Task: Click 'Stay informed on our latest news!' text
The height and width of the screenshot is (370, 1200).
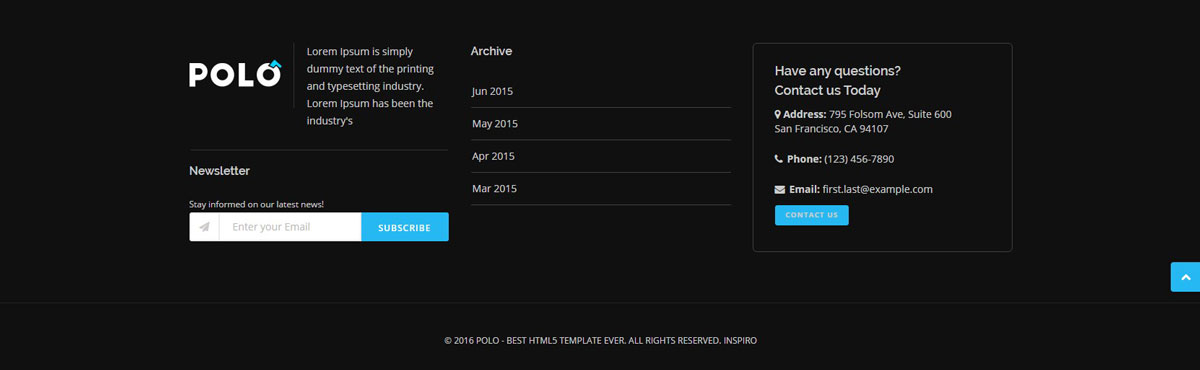Action: tap(257, 204)
